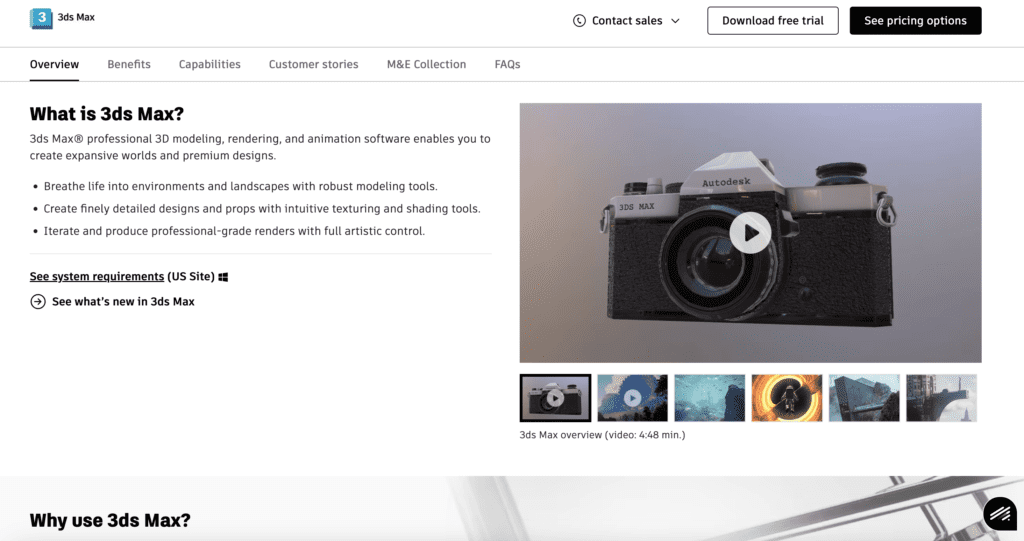Select the bridge tower cityscape thumbnail
Screen dimensions: 1024x541
[x=941, y=398]
